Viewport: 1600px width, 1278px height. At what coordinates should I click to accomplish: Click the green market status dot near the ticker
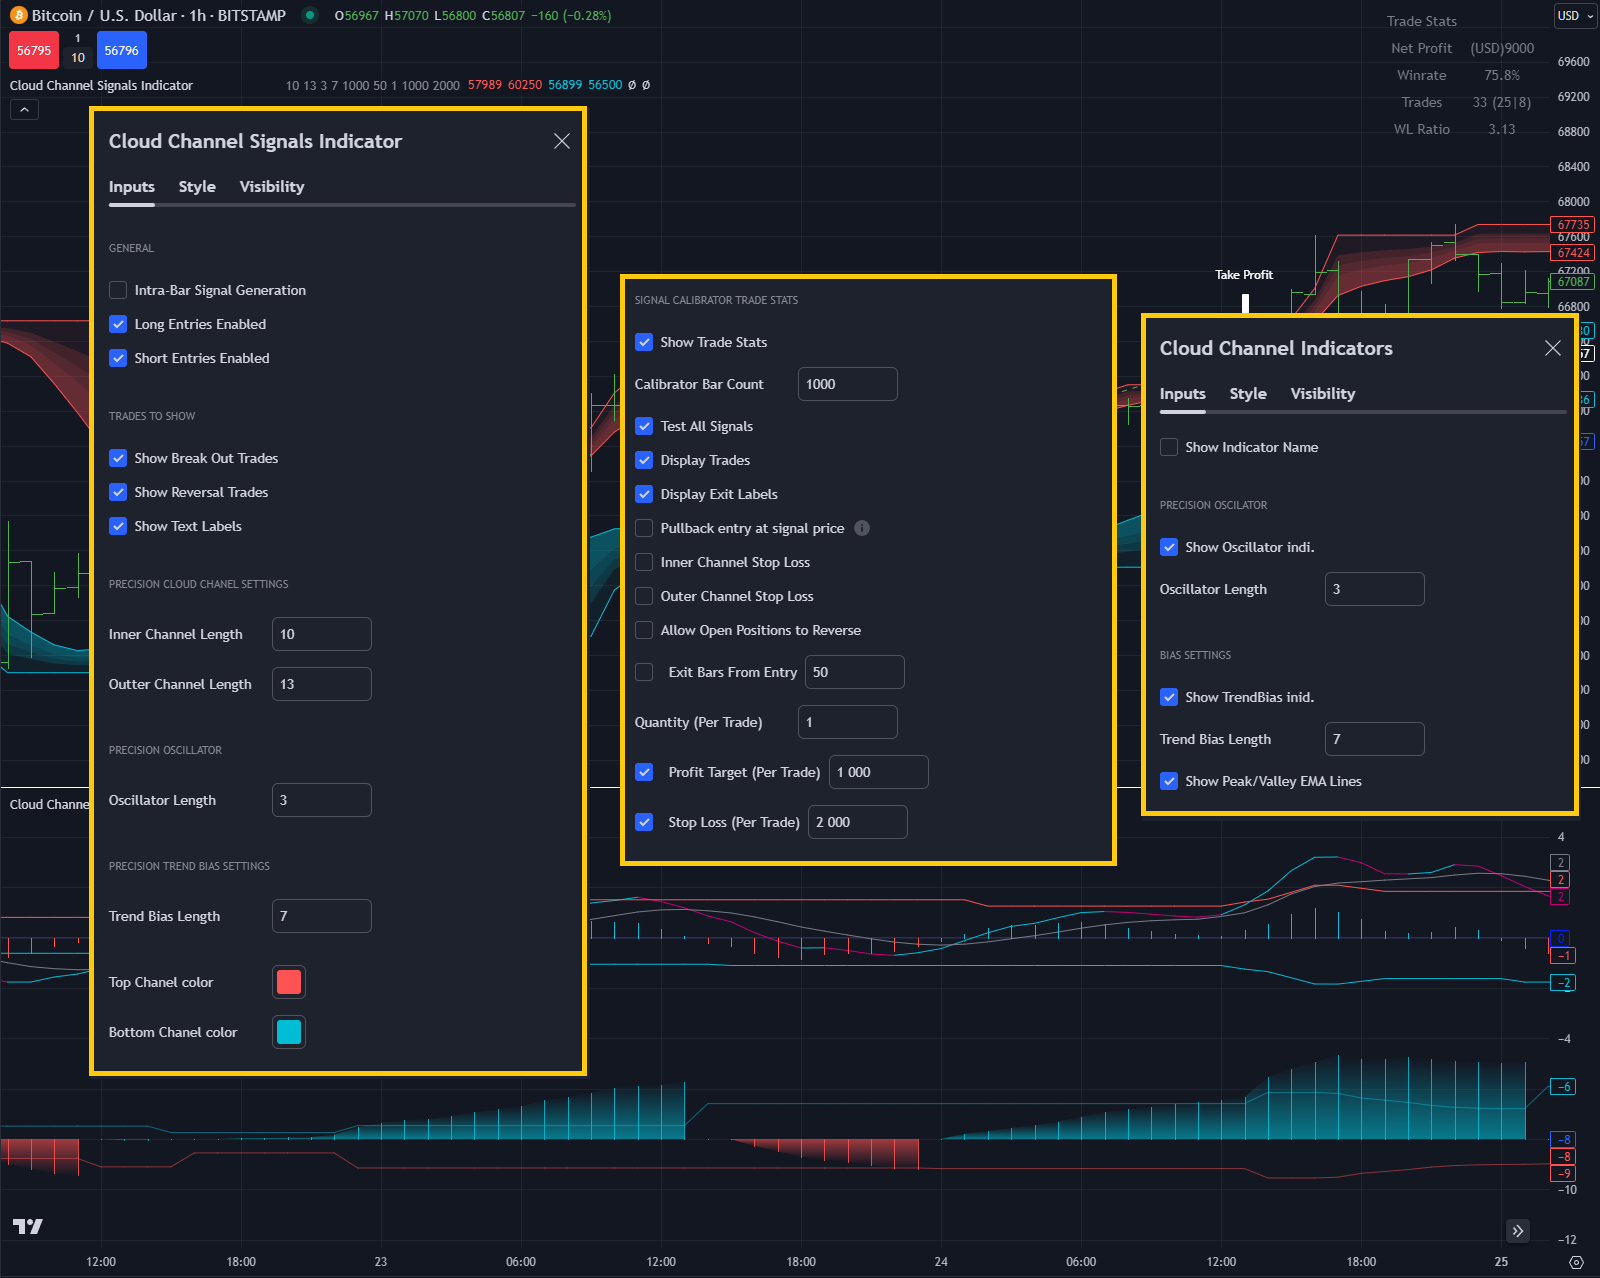[x=310, y=16]
